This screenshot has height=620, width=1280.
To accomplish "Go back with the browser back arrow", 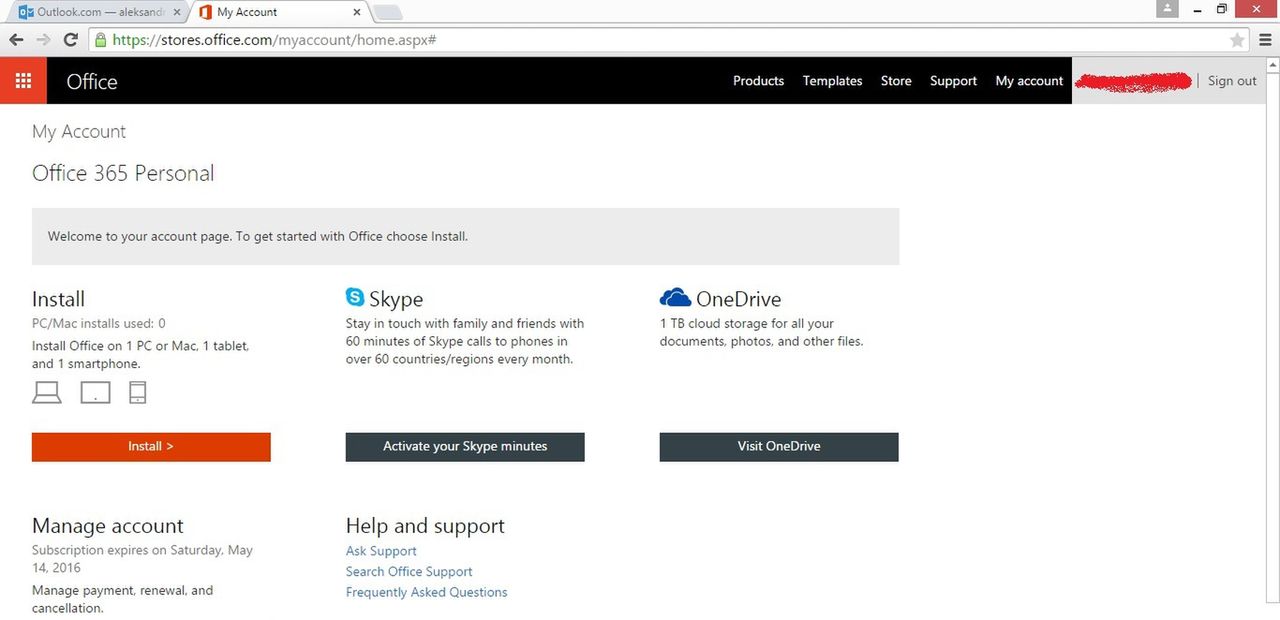I will coord(16,40).
